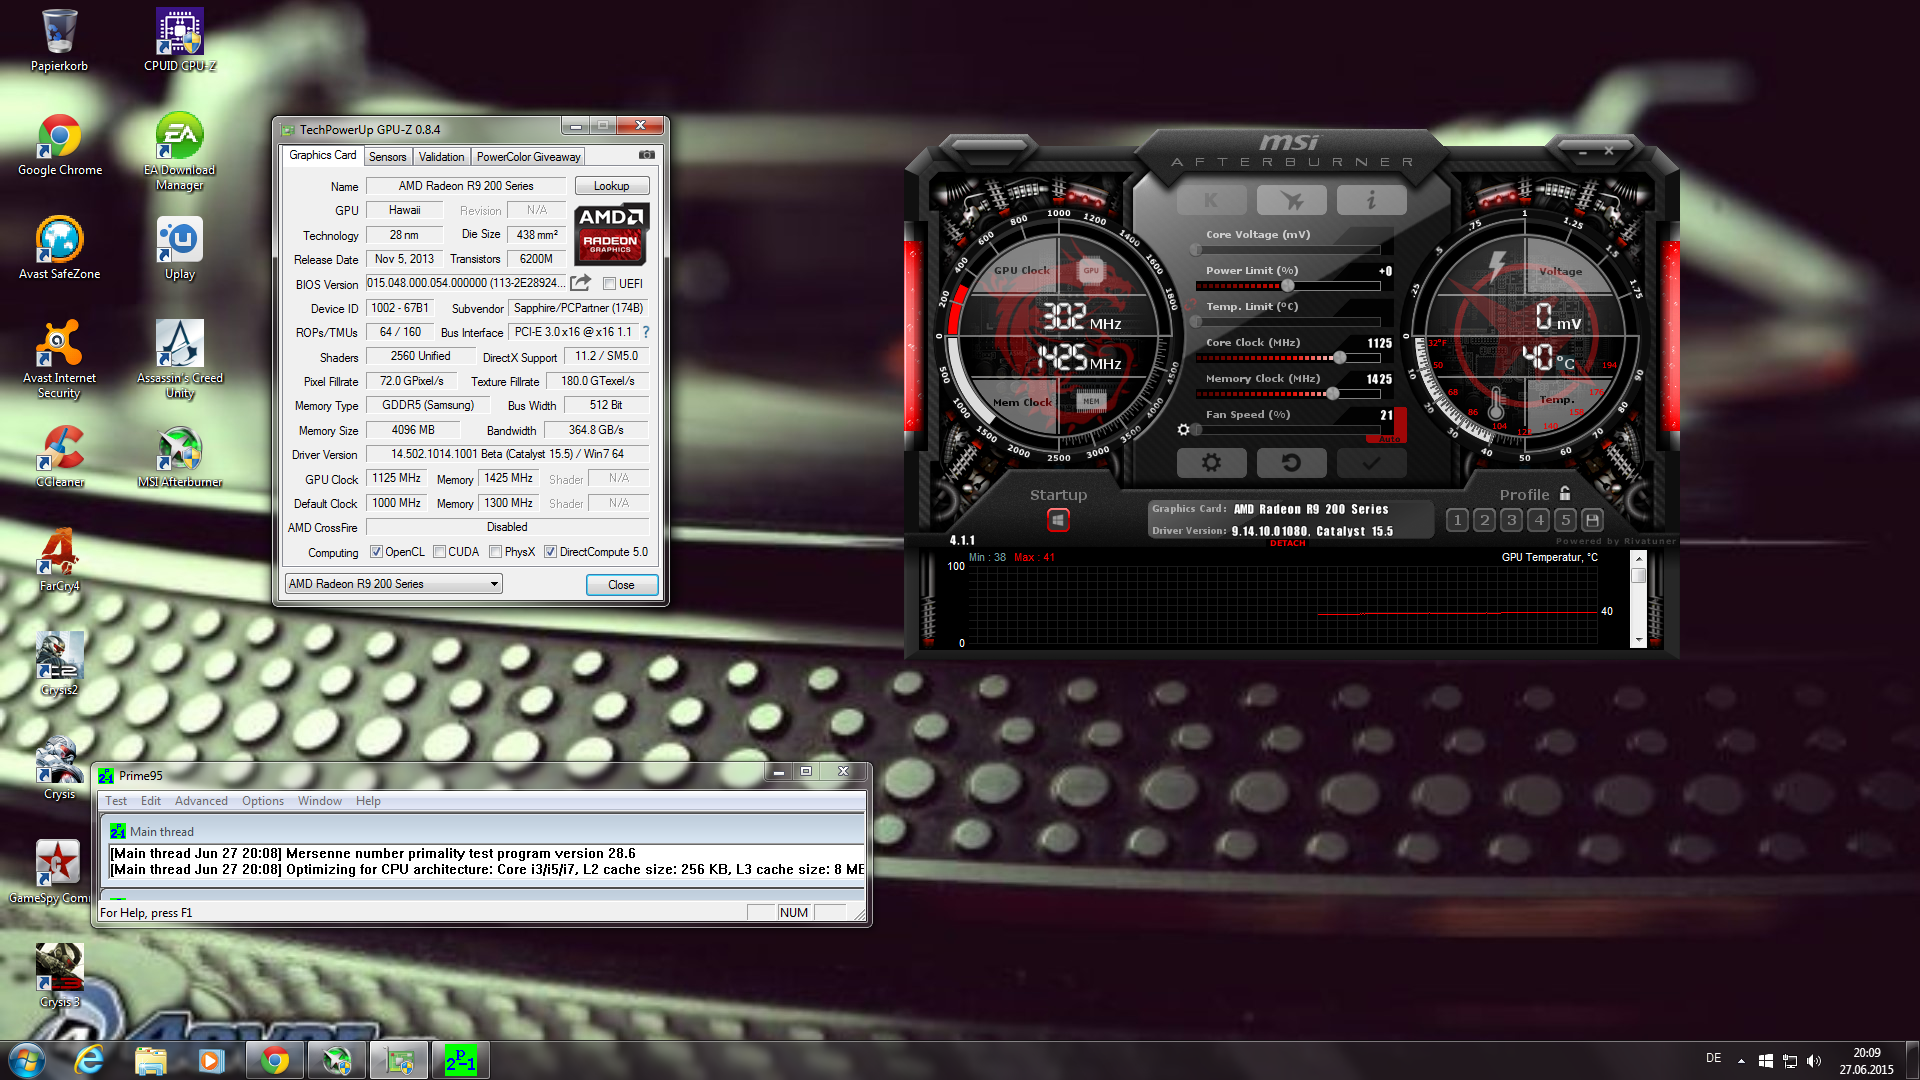Click the Core Clock slider handle
Viewport: 1920px width, 1080px height.
1339,358
